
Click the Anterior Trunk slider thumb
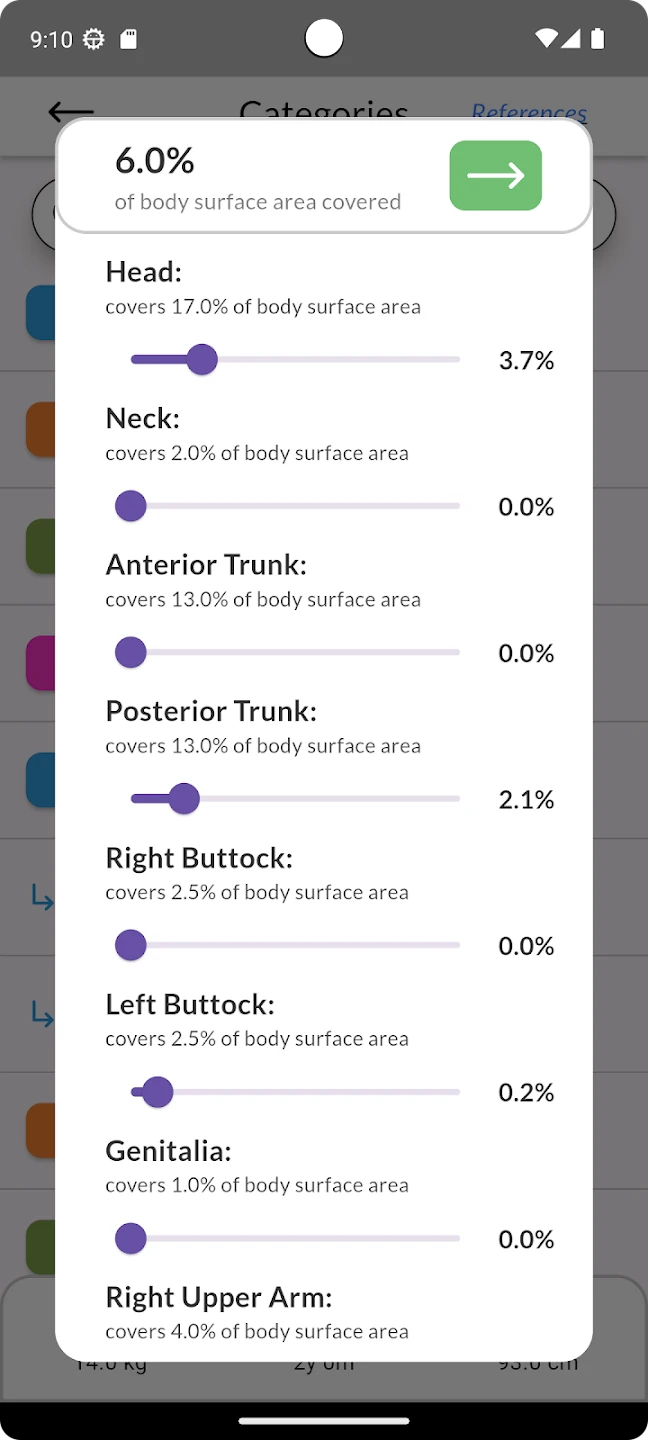(131, 653)
